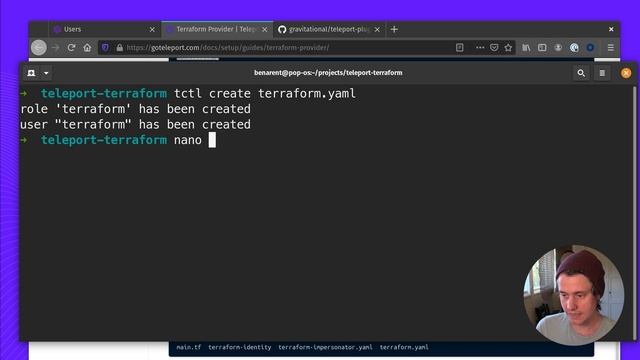Open the Firefox account icon
Viewport: 640px width, 360px height.
tap(558, 48)
